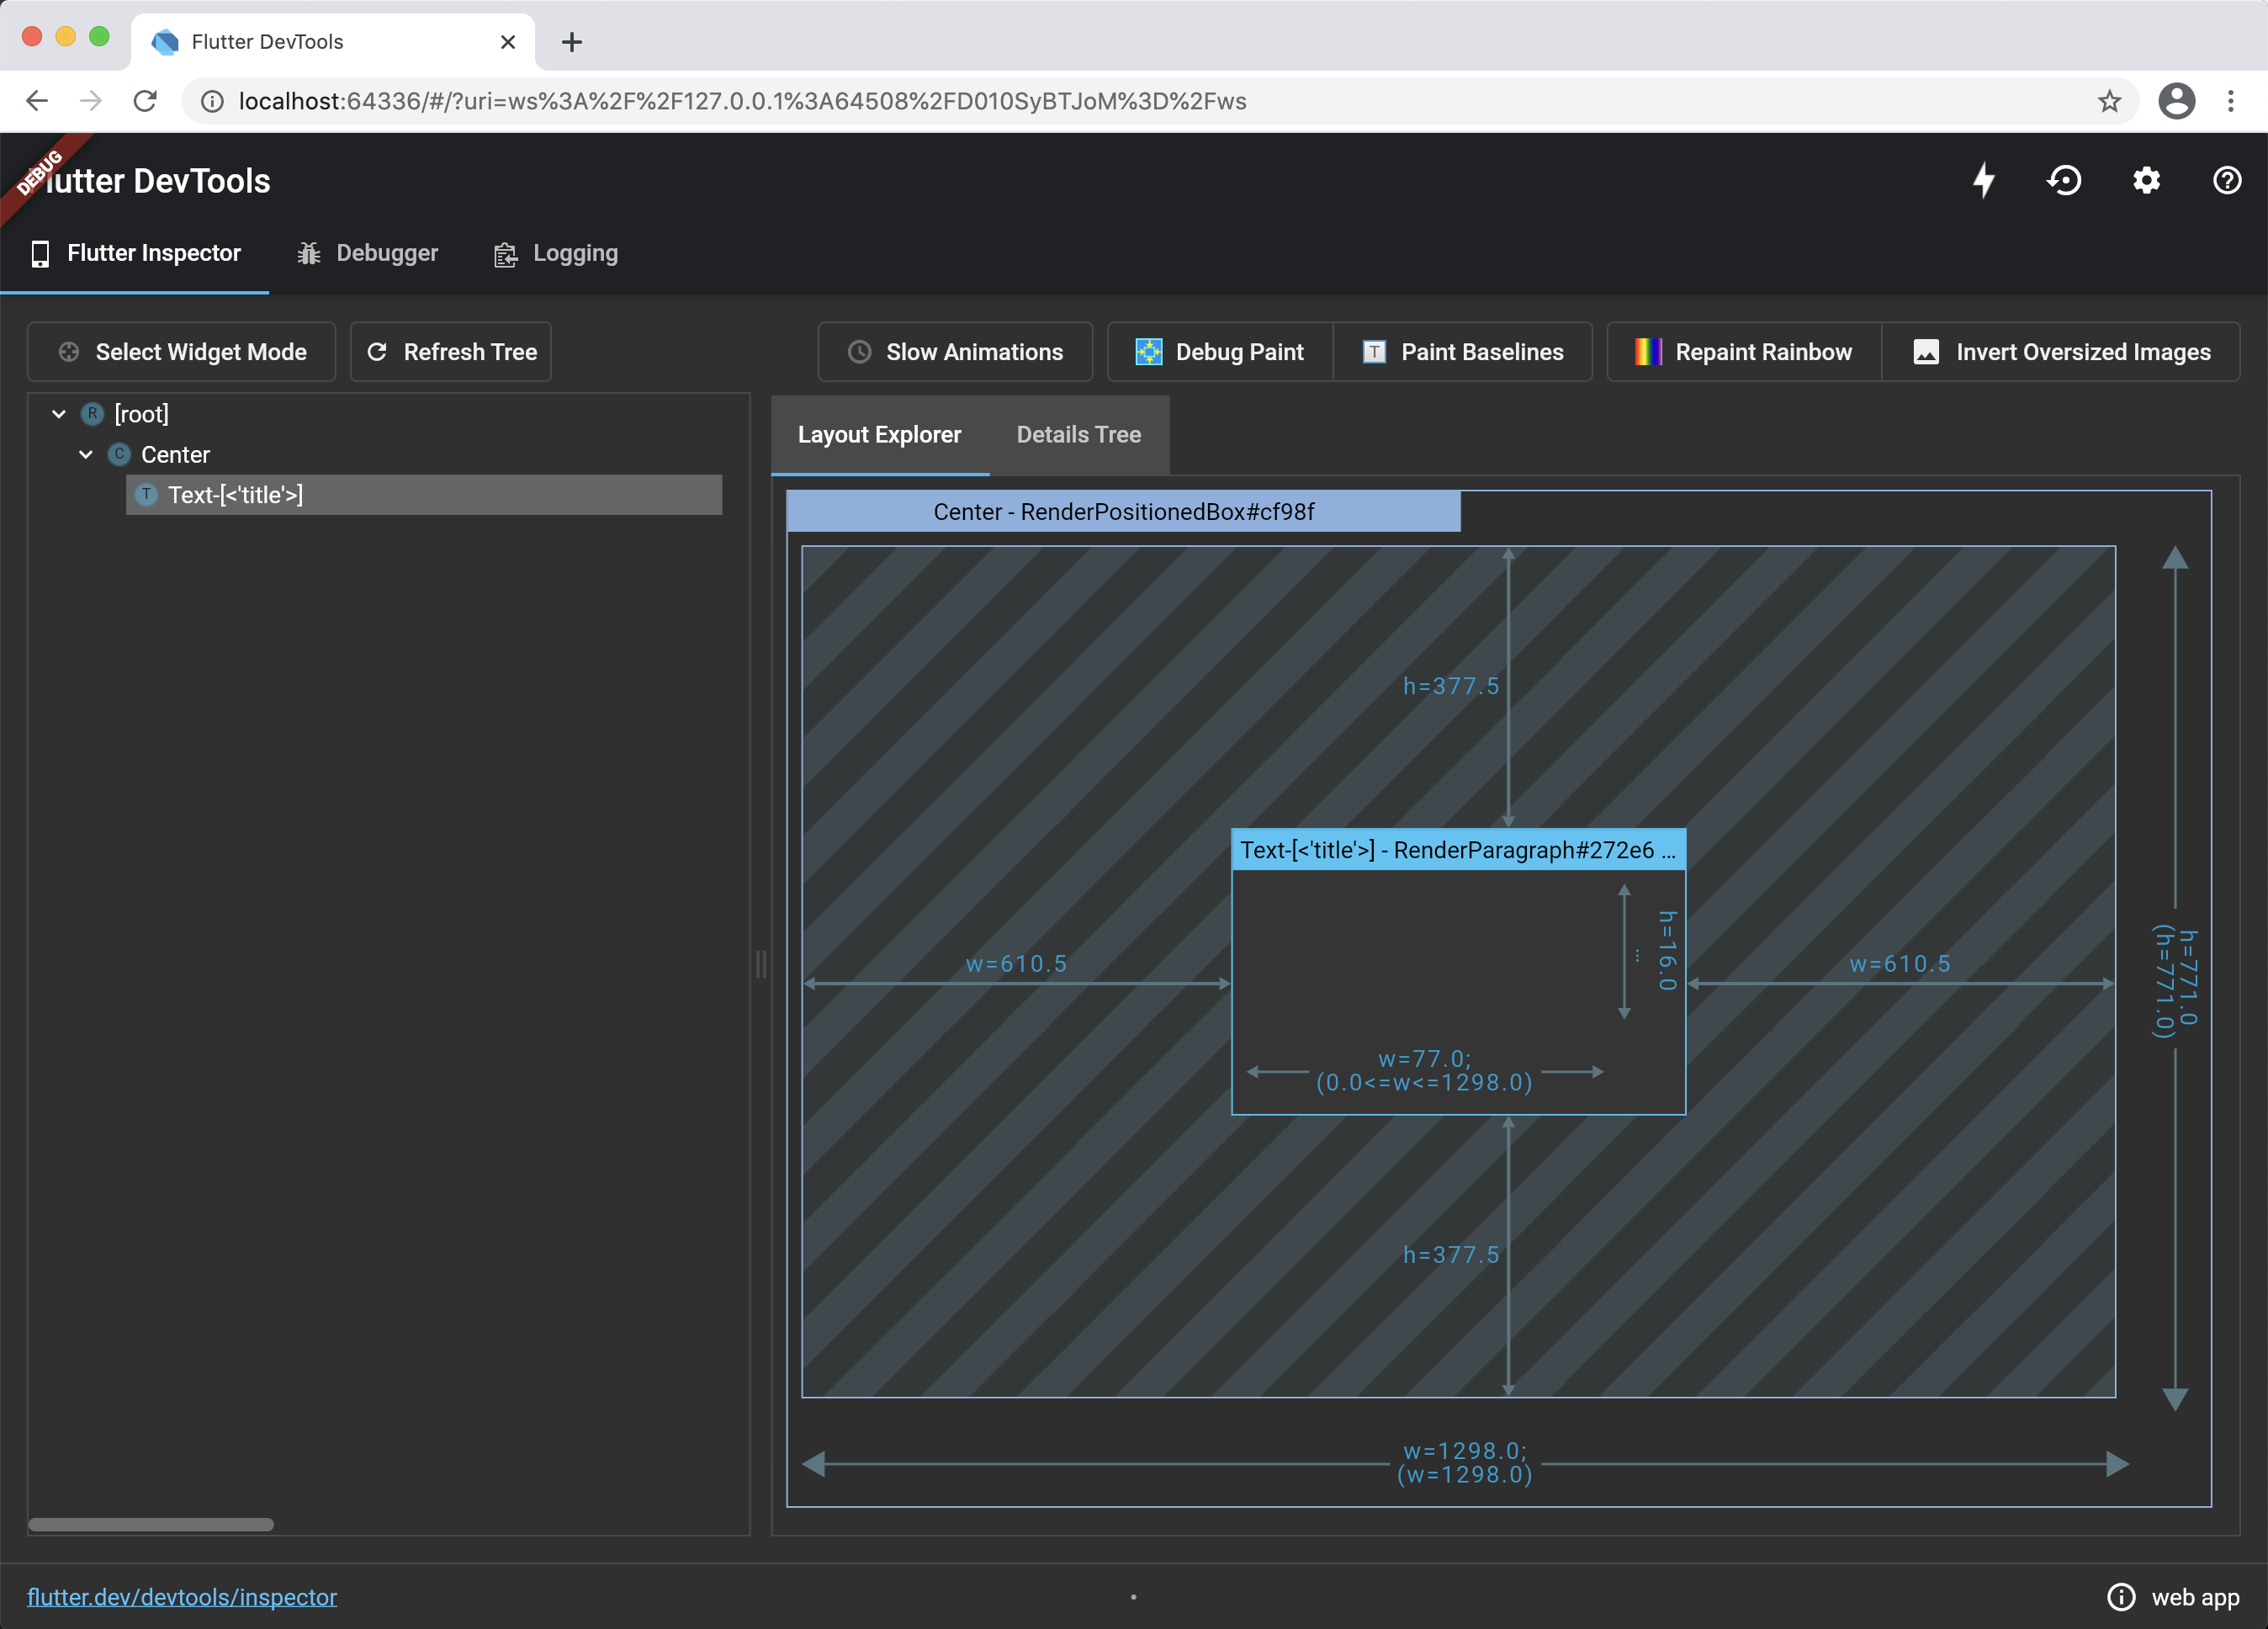2268x1629 pixels.
Task: Open the Logging panel via its icon
Action: tap(505, 253)
